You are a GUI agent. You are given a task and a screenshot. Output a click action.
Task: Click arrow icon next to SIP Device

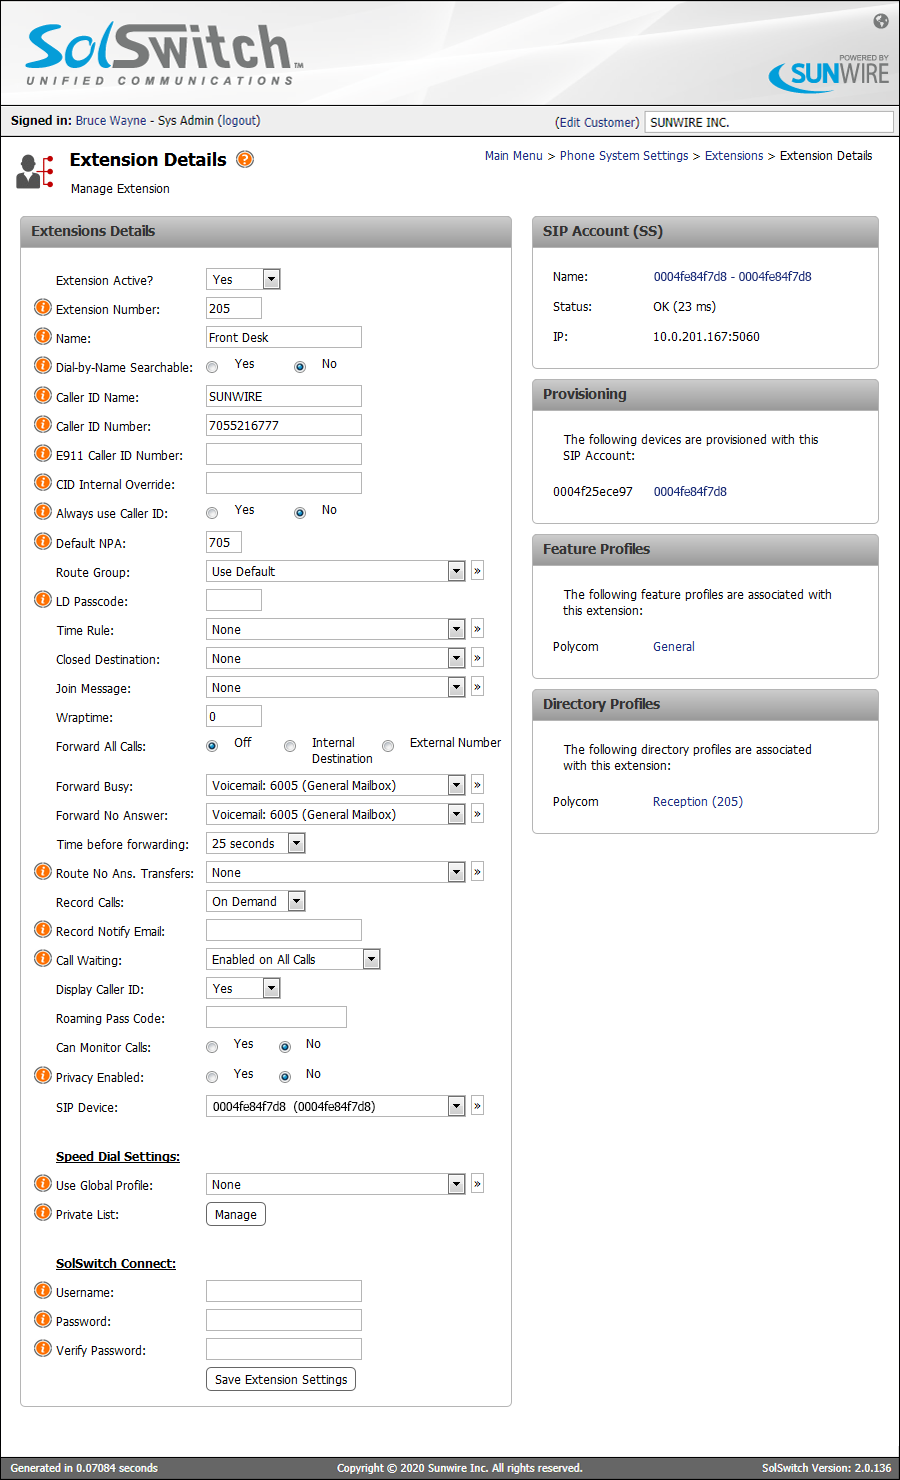pyautogui.click(x=477, y=1106)
